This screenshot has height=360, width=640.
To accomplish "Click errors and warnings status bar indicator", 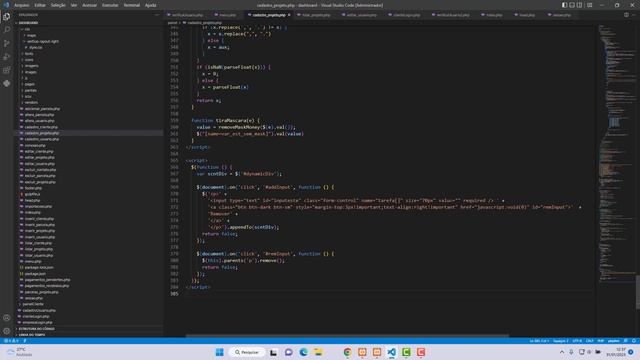I will (x=11, y=341).
